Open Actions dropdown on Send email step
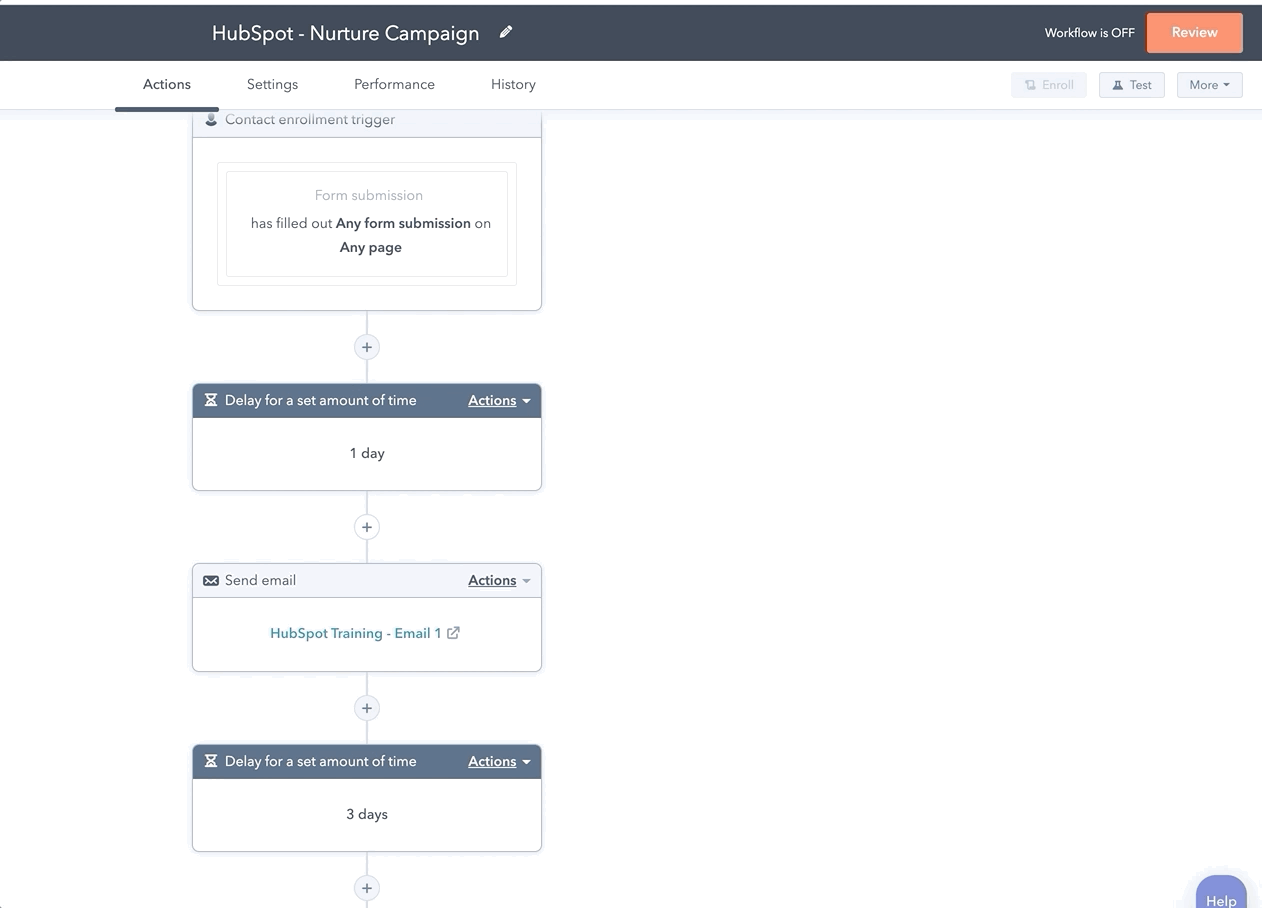1262x908 pixels. 499,580
